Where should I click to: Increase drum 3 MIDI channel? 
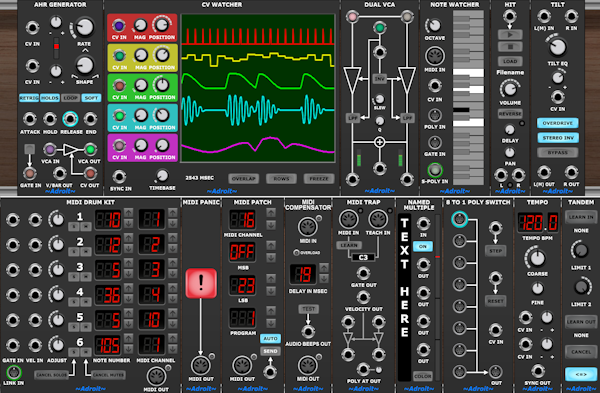[x=173, y=262]
